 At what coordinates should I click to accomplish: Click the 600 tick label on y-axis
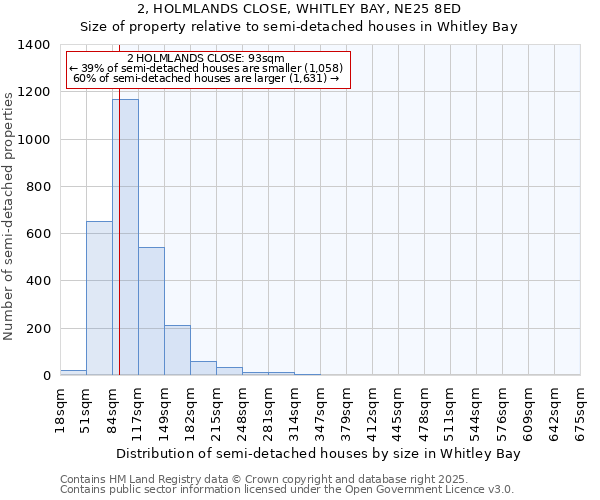(38, 234)
